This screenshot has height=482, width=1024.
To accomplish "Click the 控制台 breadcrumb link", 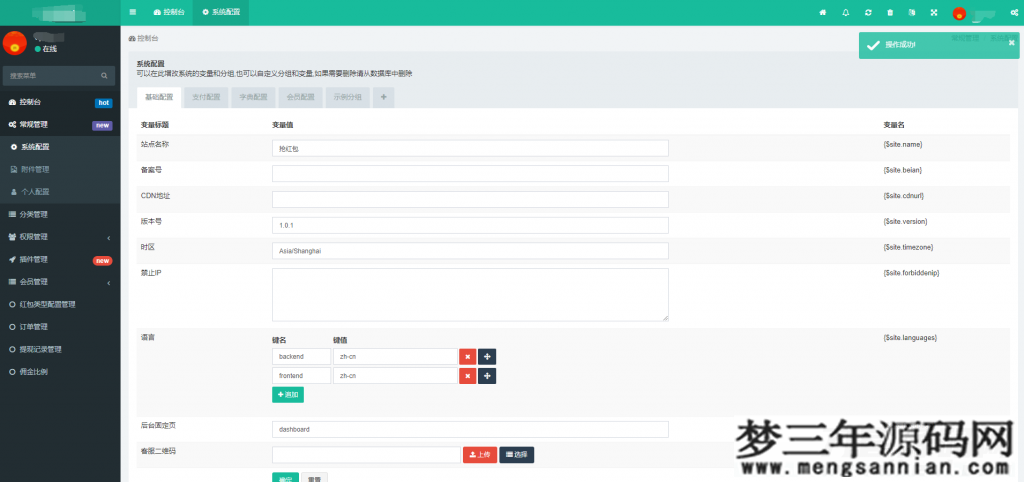I will 144,39.
